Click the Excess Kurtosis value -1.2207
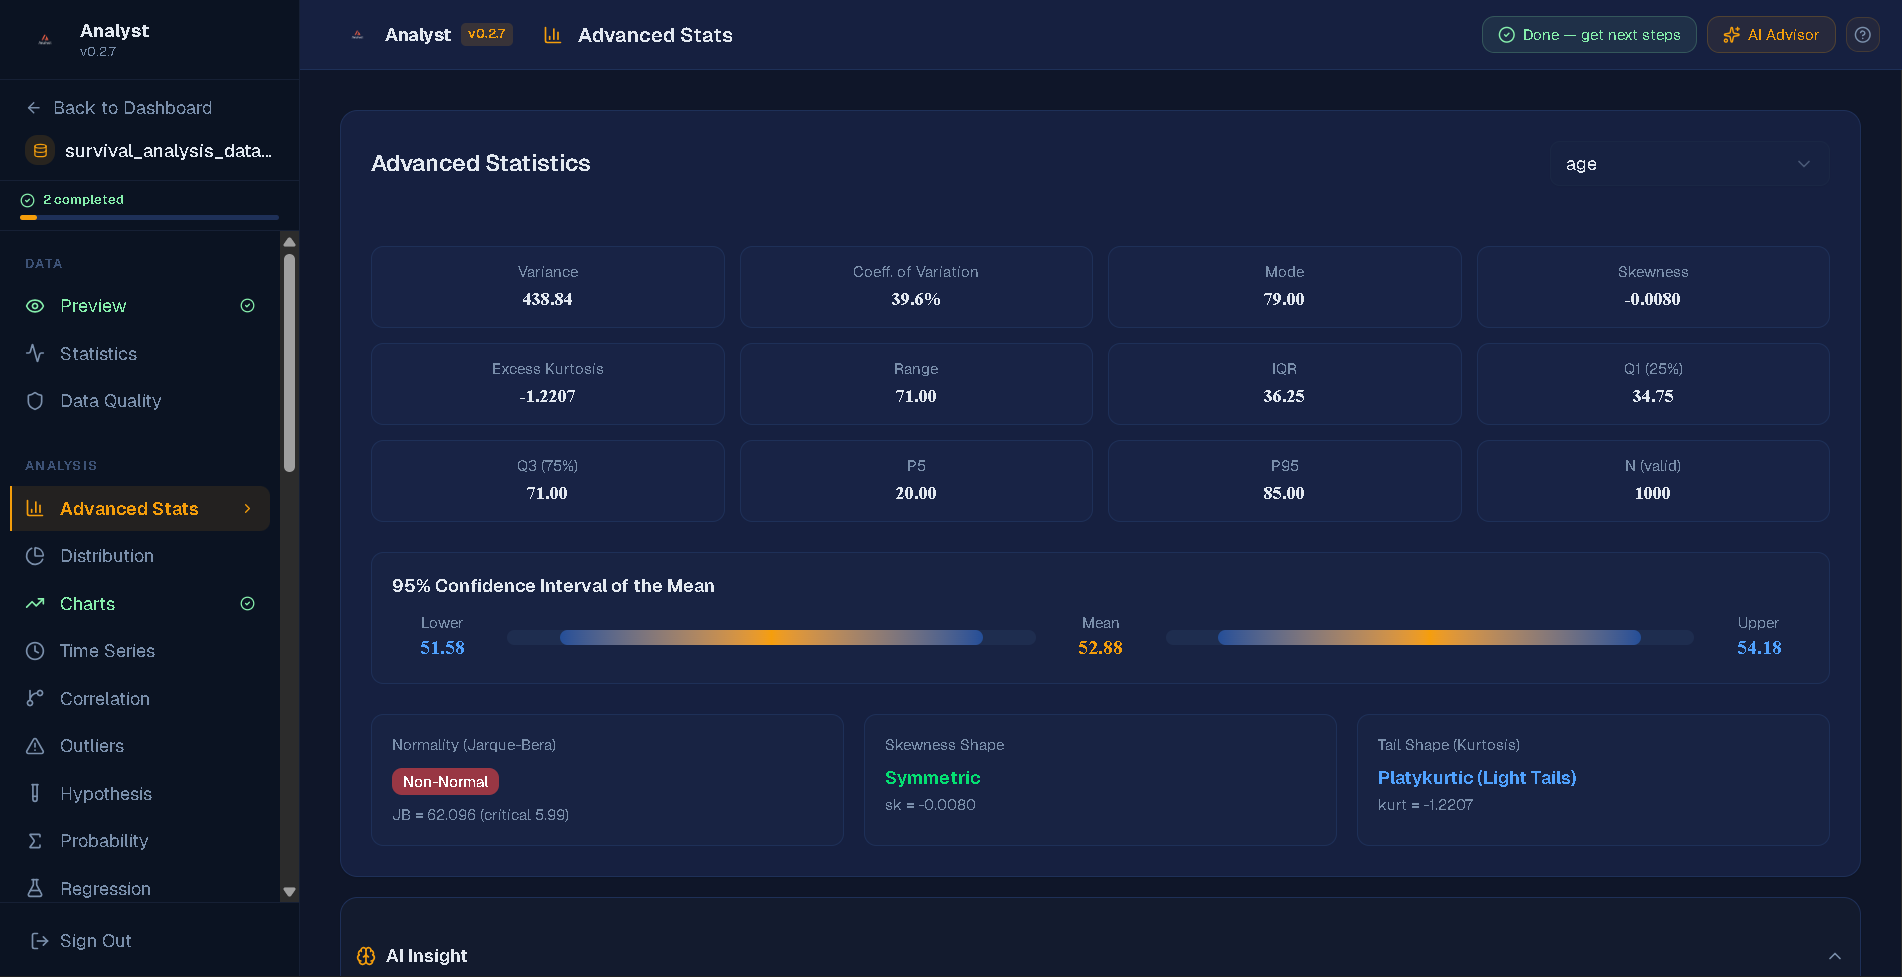The width and height of the screenshot is (1902, 977). 548,396
